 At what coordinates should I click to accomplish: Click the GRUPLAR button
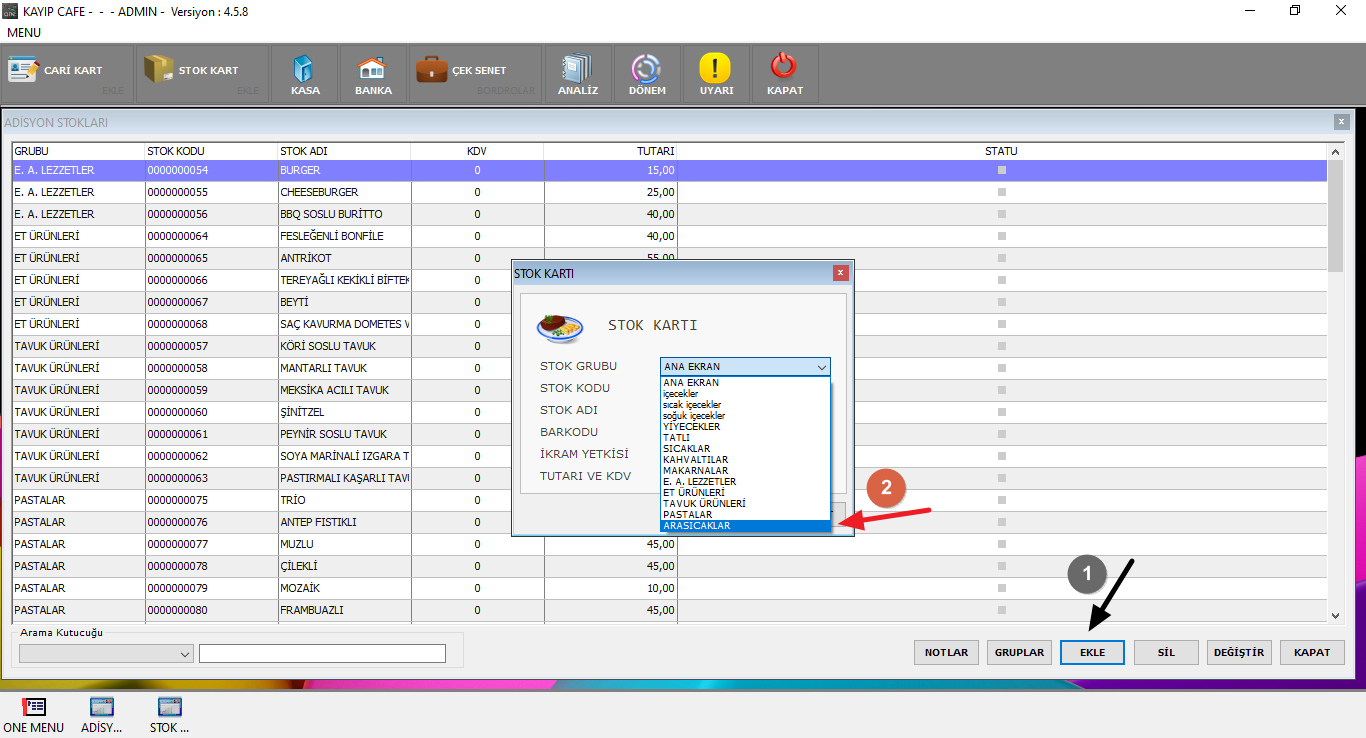tap(1020, 652)
